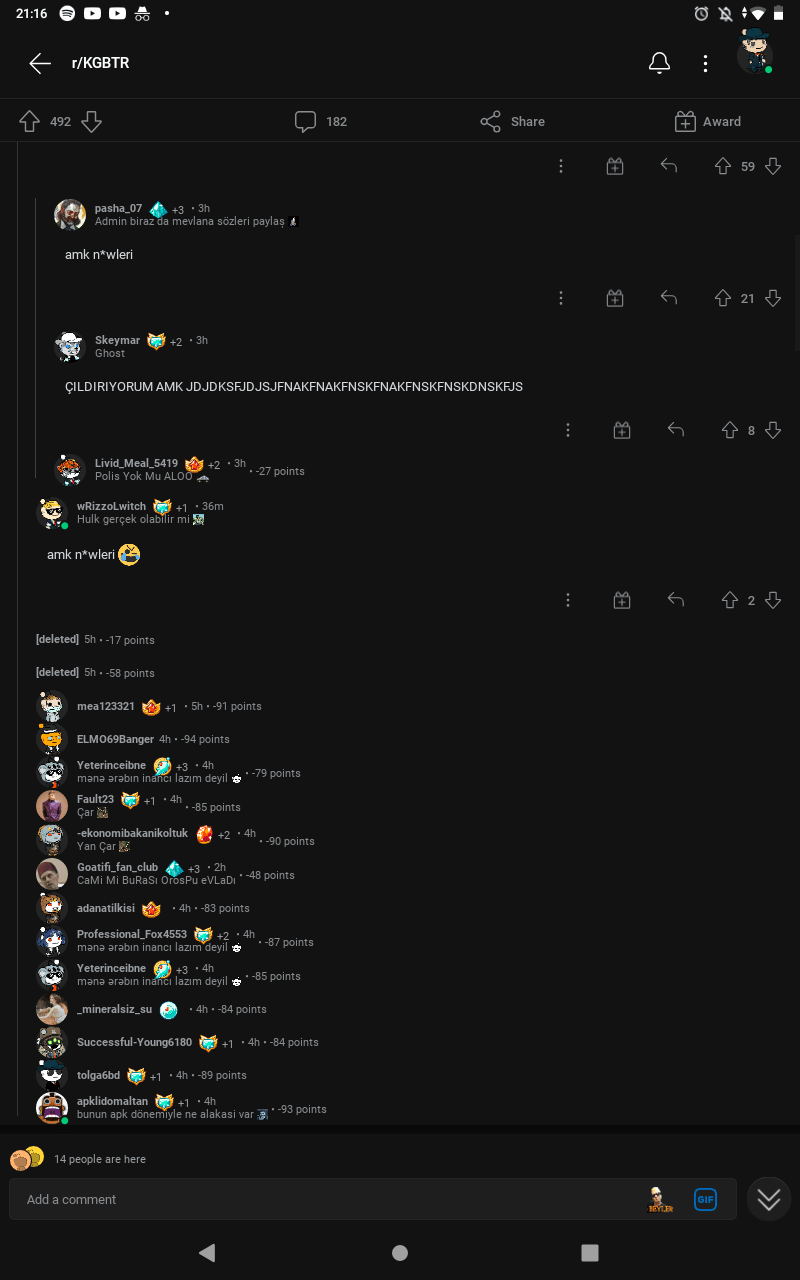Open options menu on wRizzoLwitch's comment
This screenshot has width=800, height=1280.
click(568, 600)
